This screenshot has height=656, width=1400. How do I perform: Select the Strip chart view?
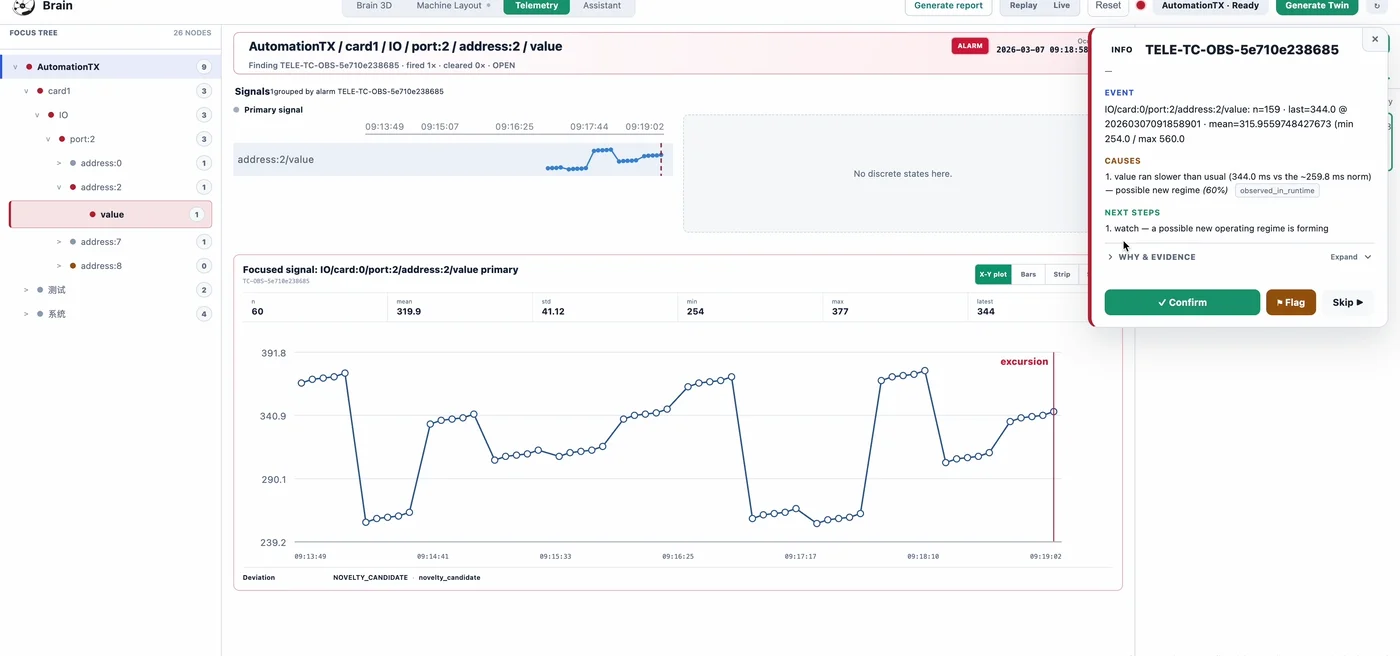(x=1062, y=274)
